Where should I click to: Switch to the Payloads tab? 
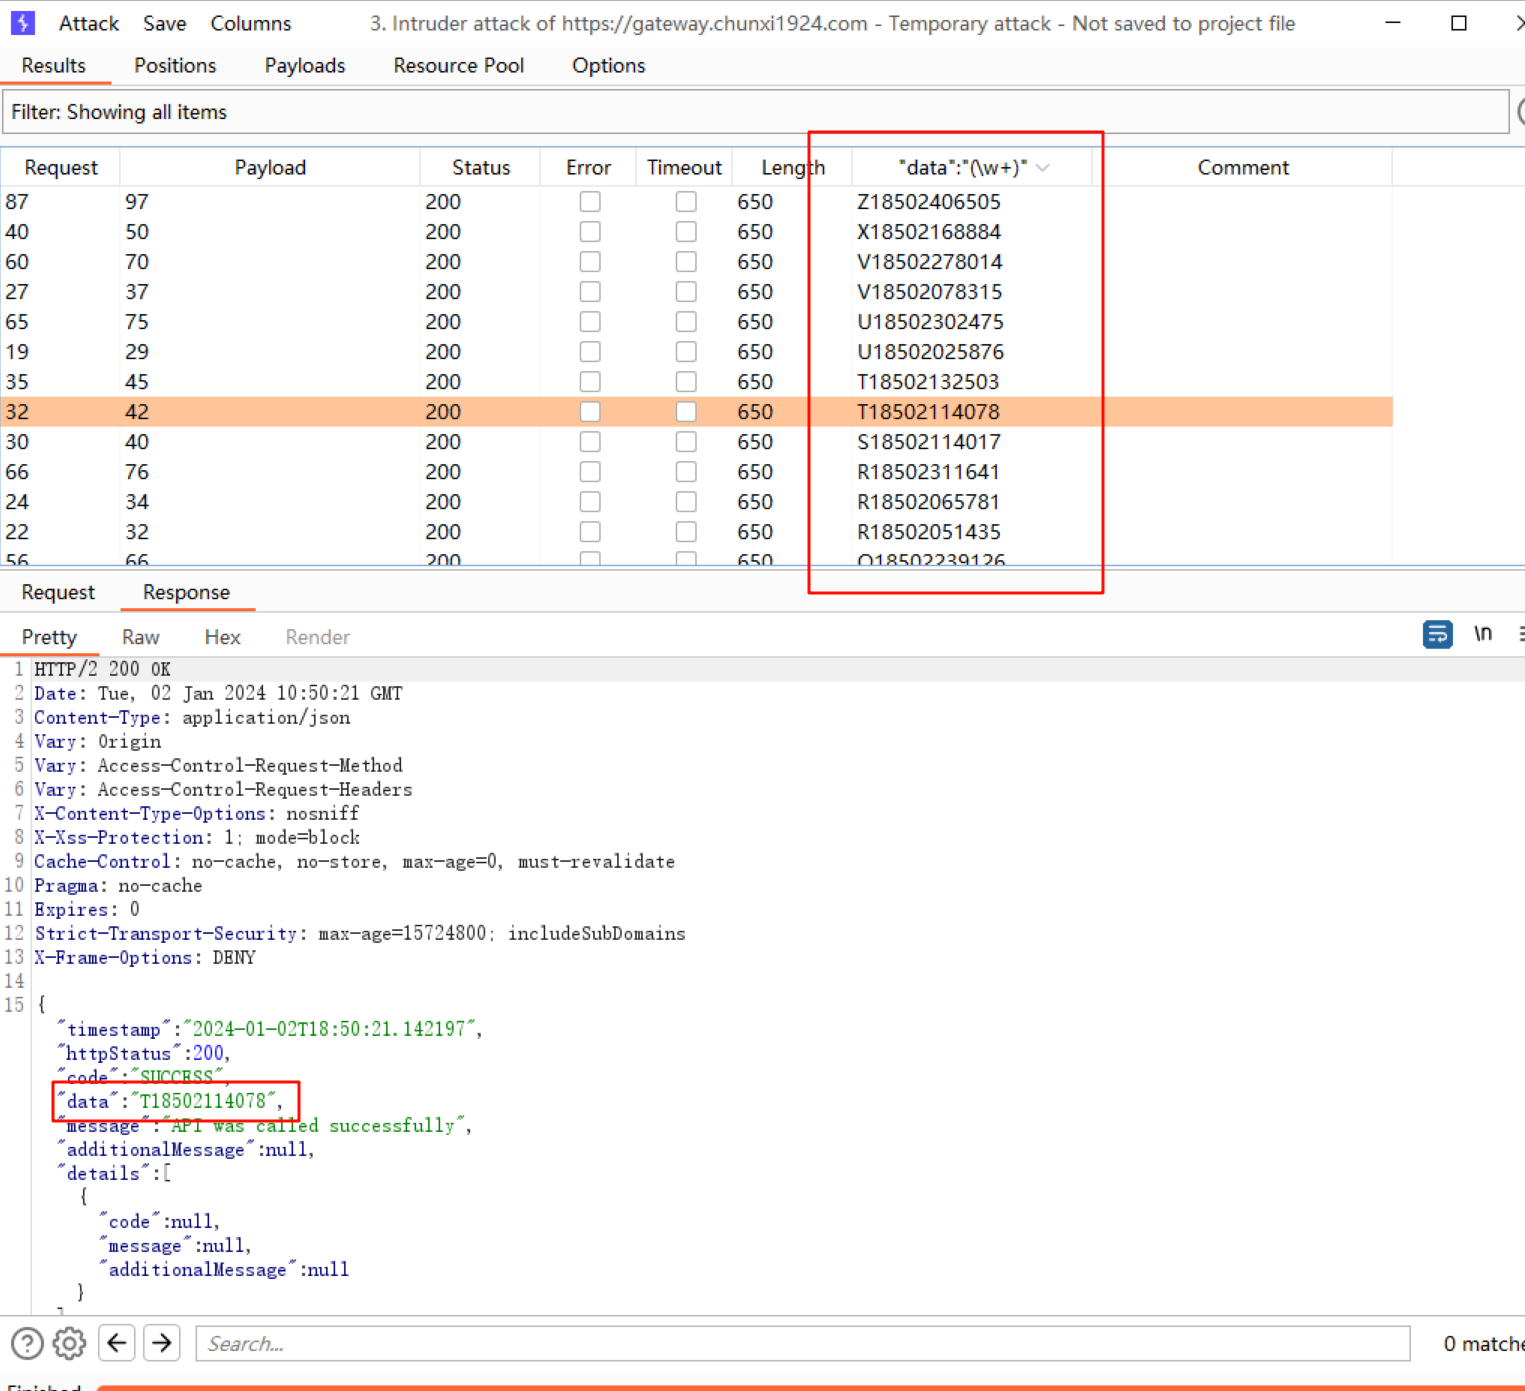point(304,66)
